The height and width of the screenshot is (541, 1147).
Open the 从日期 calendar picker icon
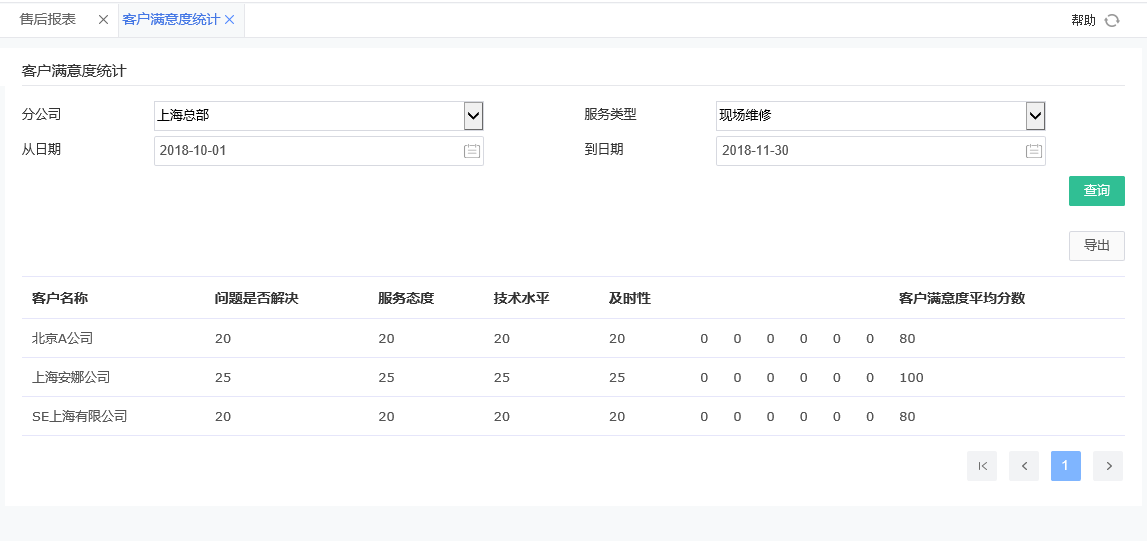pos(472,151)
